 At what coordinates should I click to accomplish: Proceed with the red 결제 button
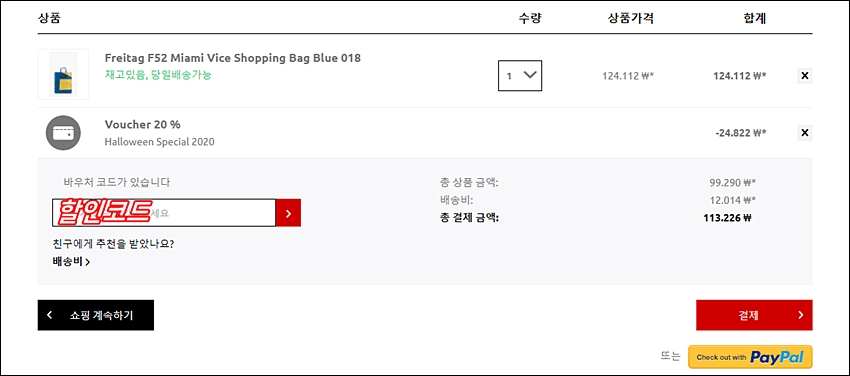(x=754, y=315)
